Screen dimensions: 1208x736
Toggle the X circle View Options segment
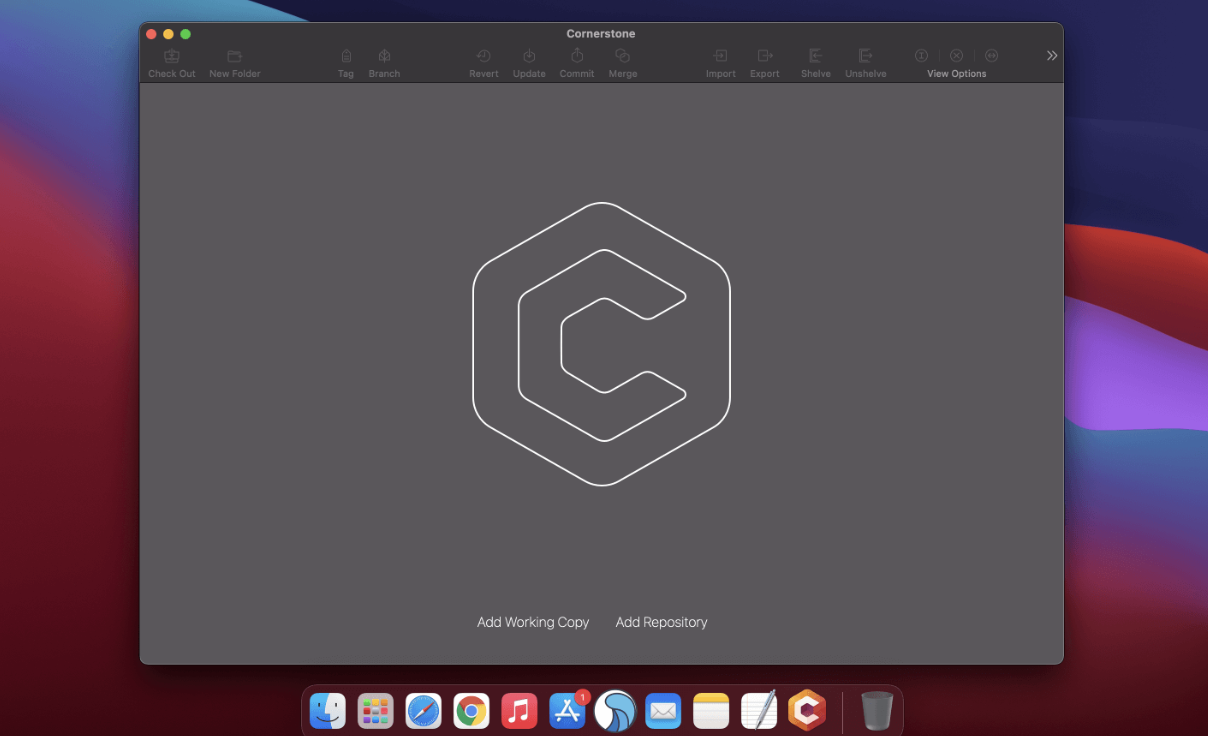957,56
